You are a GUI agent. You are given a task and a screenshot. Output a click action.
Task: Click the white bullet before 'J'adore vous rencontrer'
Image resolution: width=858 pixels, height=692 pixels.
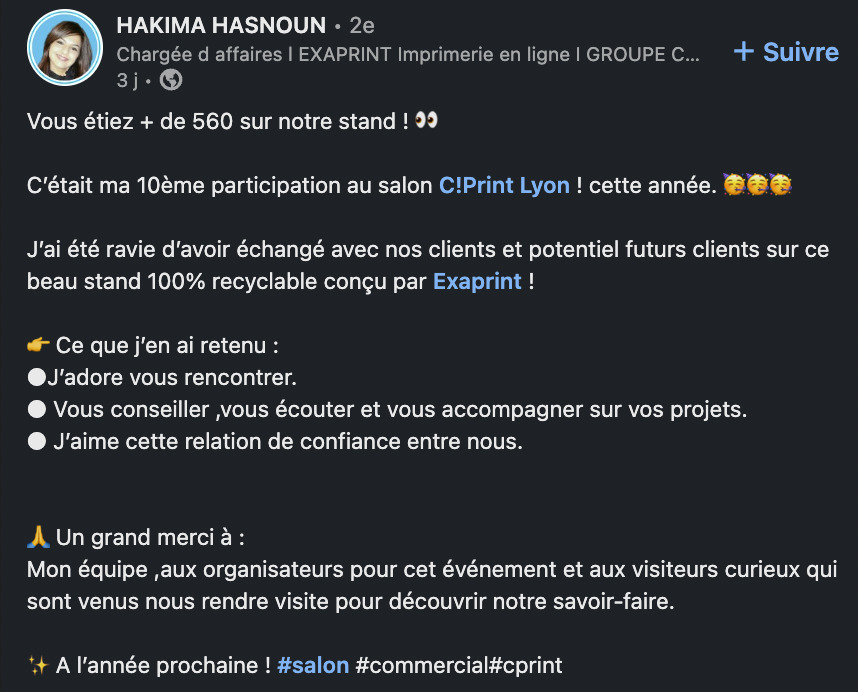point(37,377)
